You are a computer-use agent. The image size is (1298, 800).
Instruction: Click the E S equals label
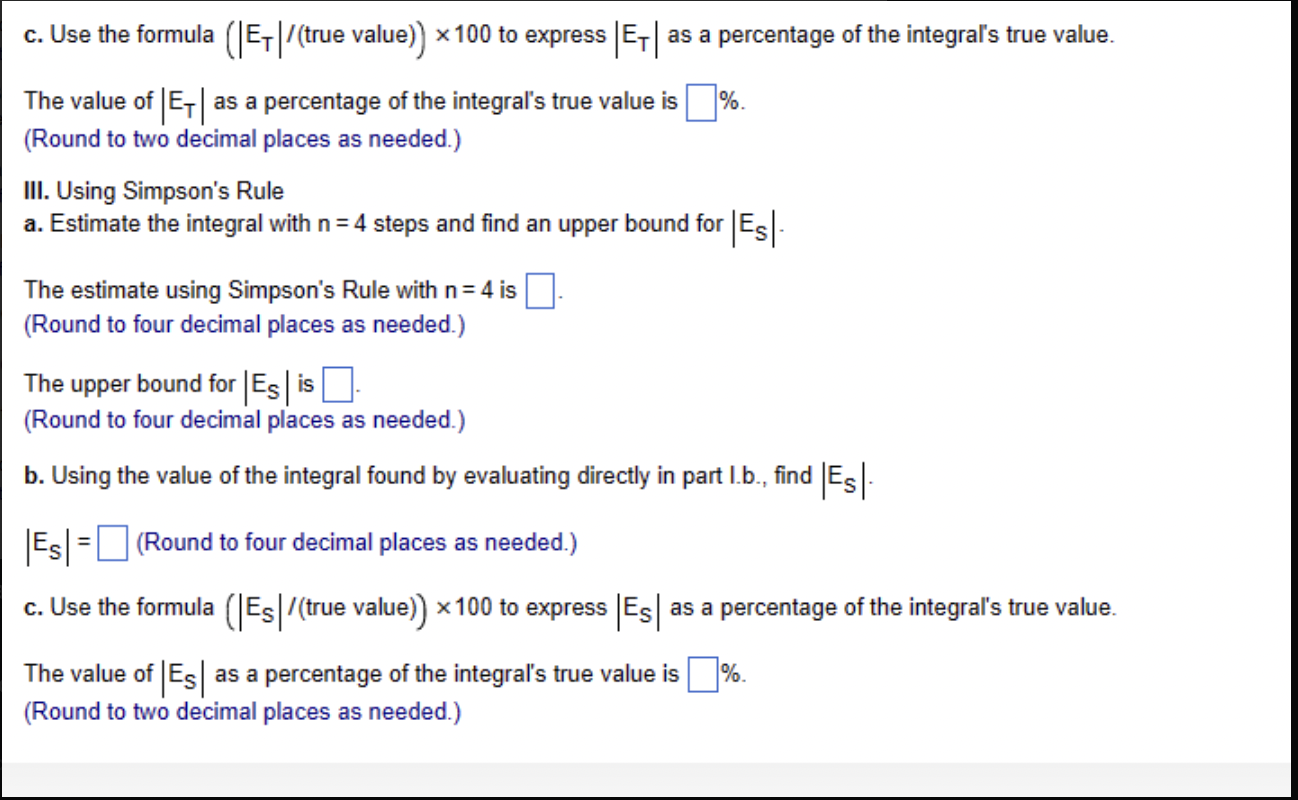pos(55,543)
